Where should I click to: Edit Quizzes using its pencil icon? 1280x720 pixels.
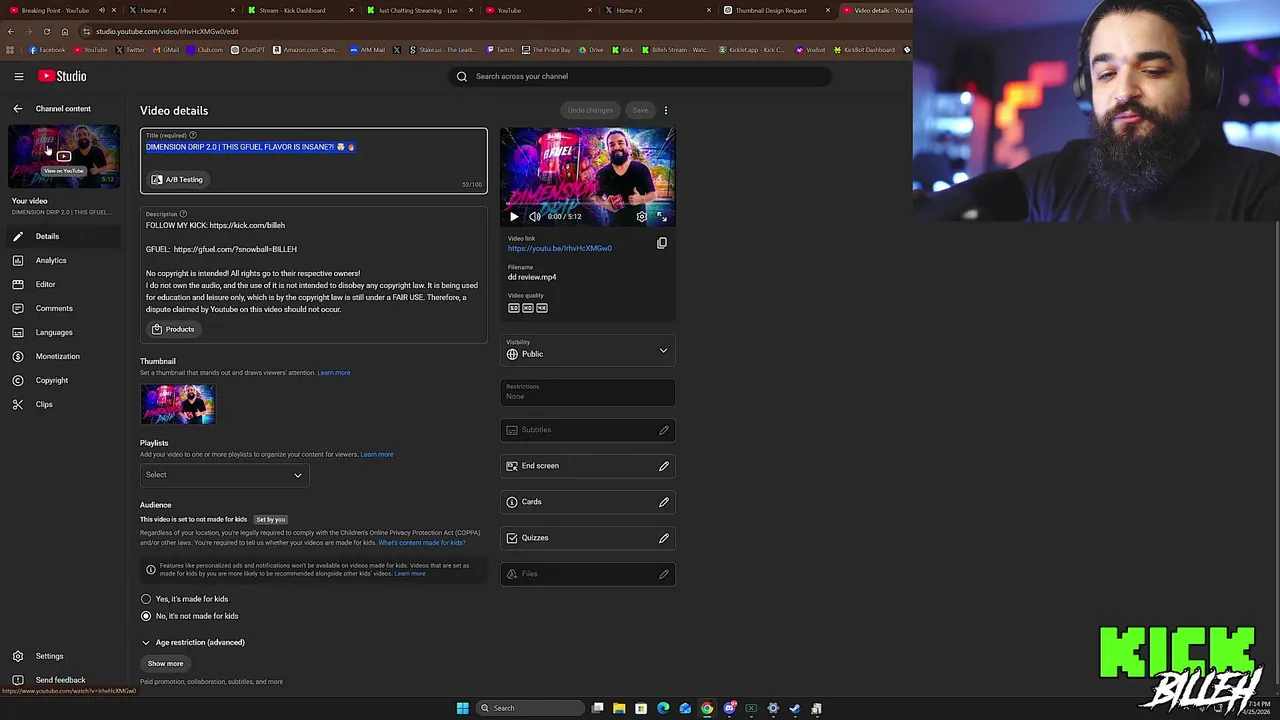pyautogui.click(x=663, y=538)
